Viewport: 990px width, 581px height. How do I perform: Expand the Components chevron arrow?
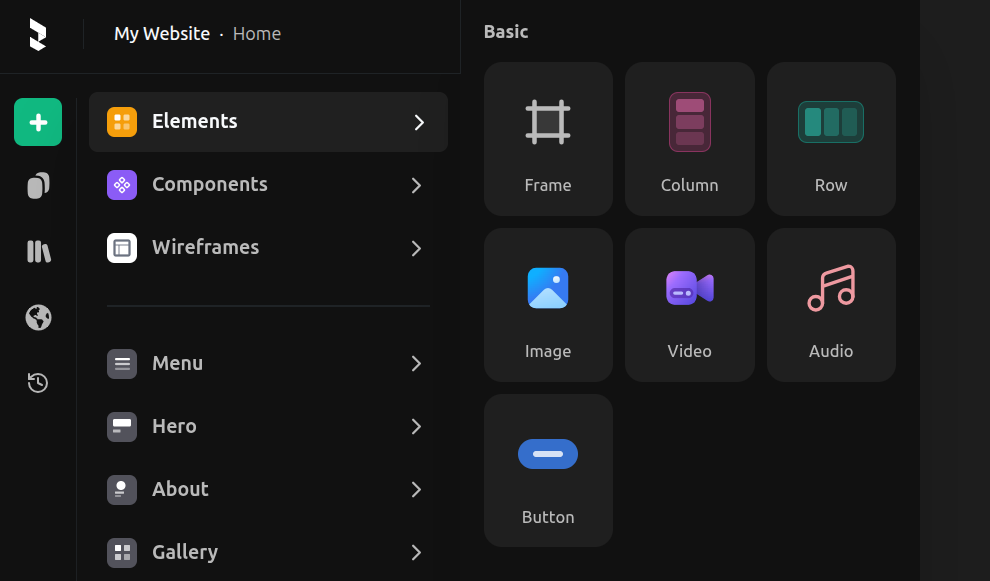tap(417, 185)
